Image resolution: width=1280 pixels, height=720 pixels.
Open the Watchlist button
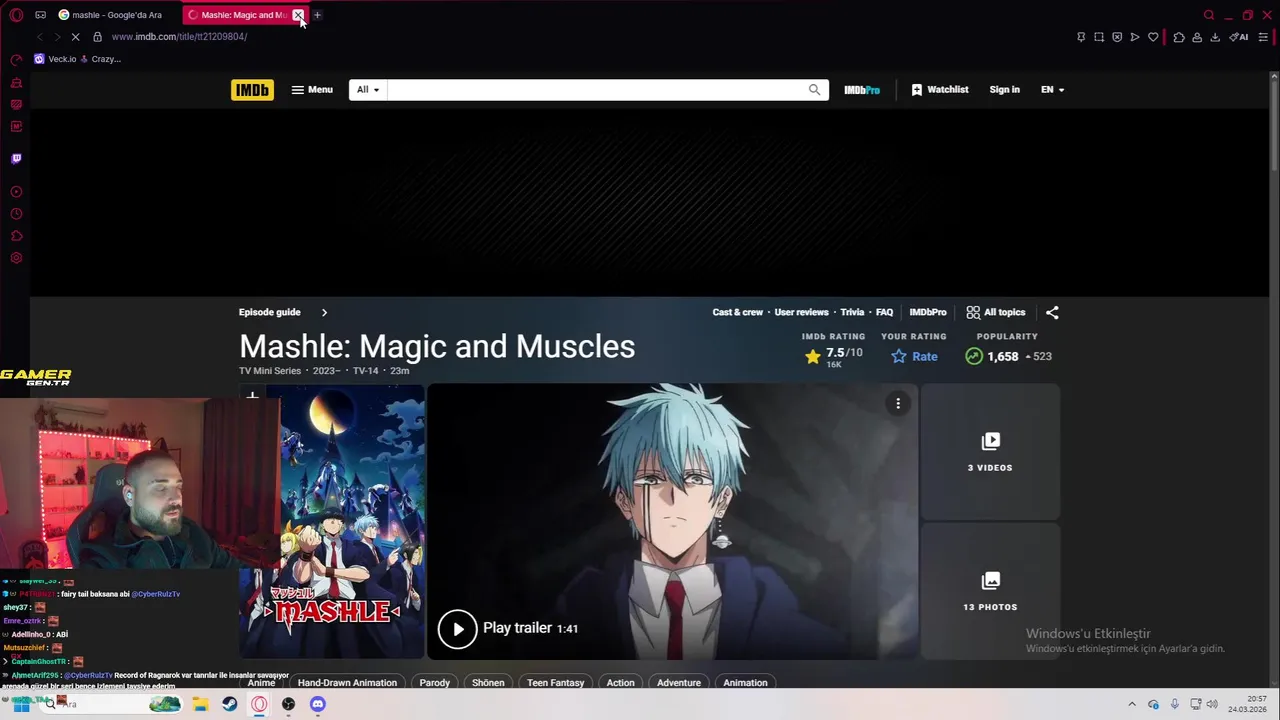[940, 90]
